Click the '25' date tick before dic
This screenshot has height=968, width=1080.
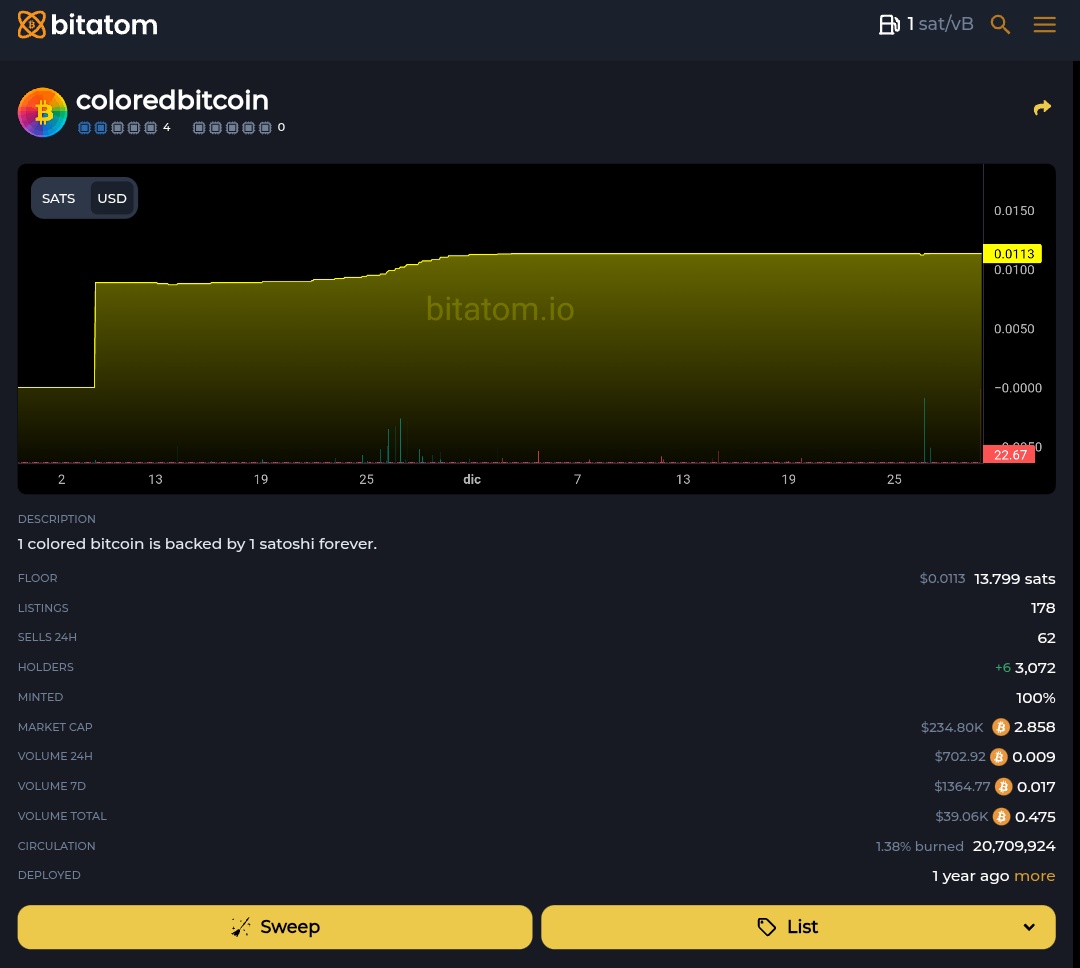(x=366, y=480)
